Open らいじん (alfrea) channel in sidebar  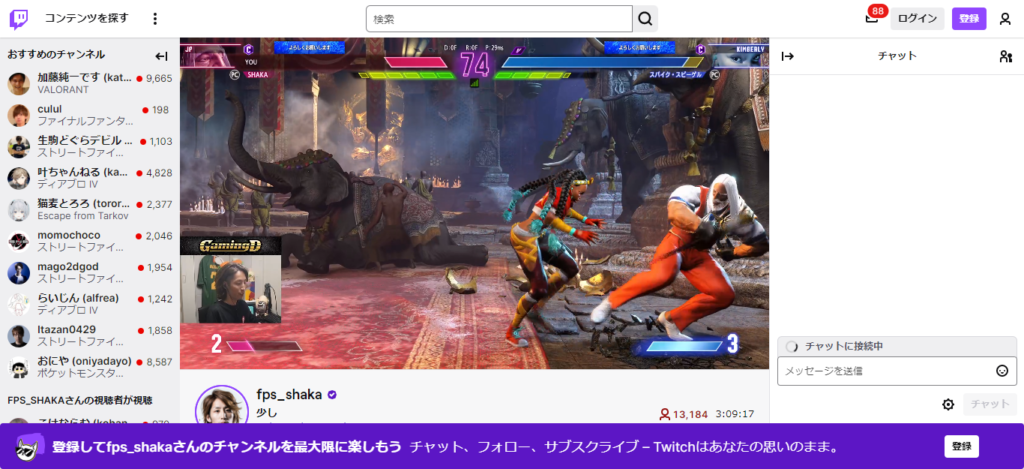coord(89,304)
